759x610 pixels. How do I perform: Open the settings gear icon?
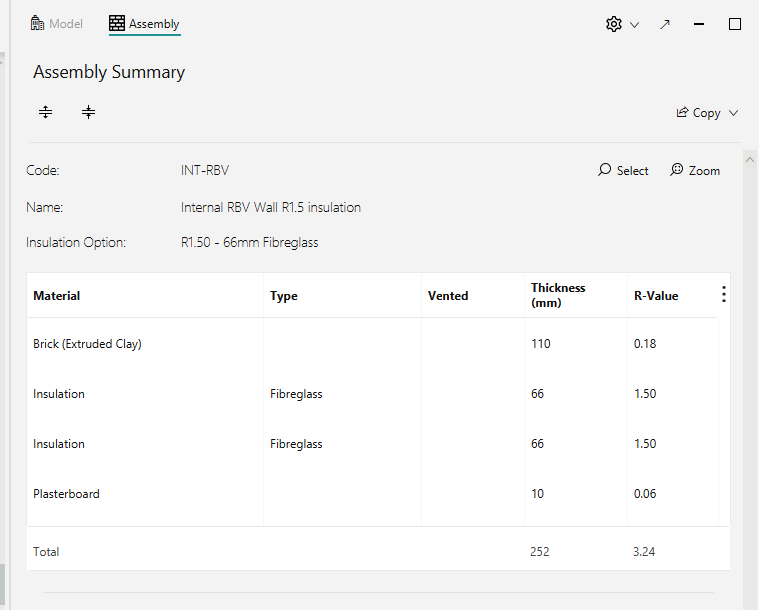614,24
